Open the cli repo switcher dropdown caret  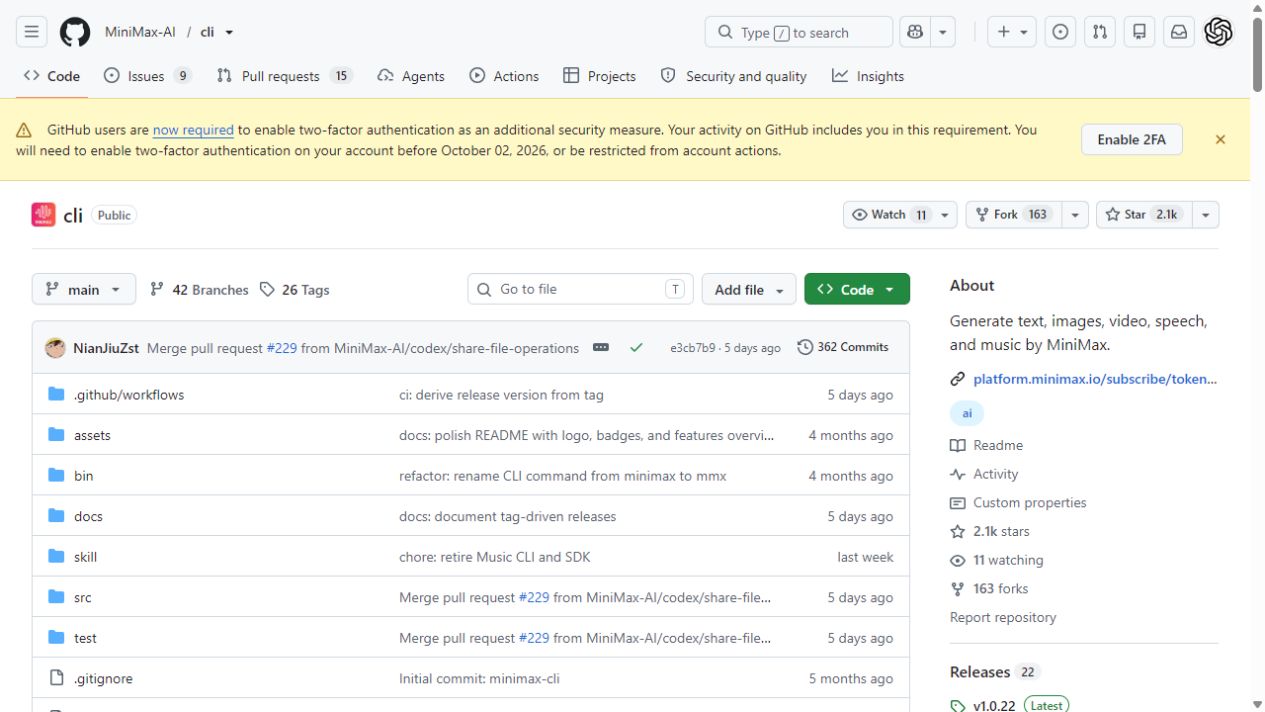click(229, 32)
